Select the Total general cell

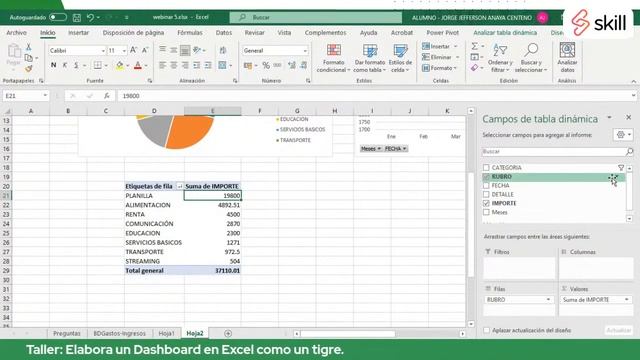154,271
